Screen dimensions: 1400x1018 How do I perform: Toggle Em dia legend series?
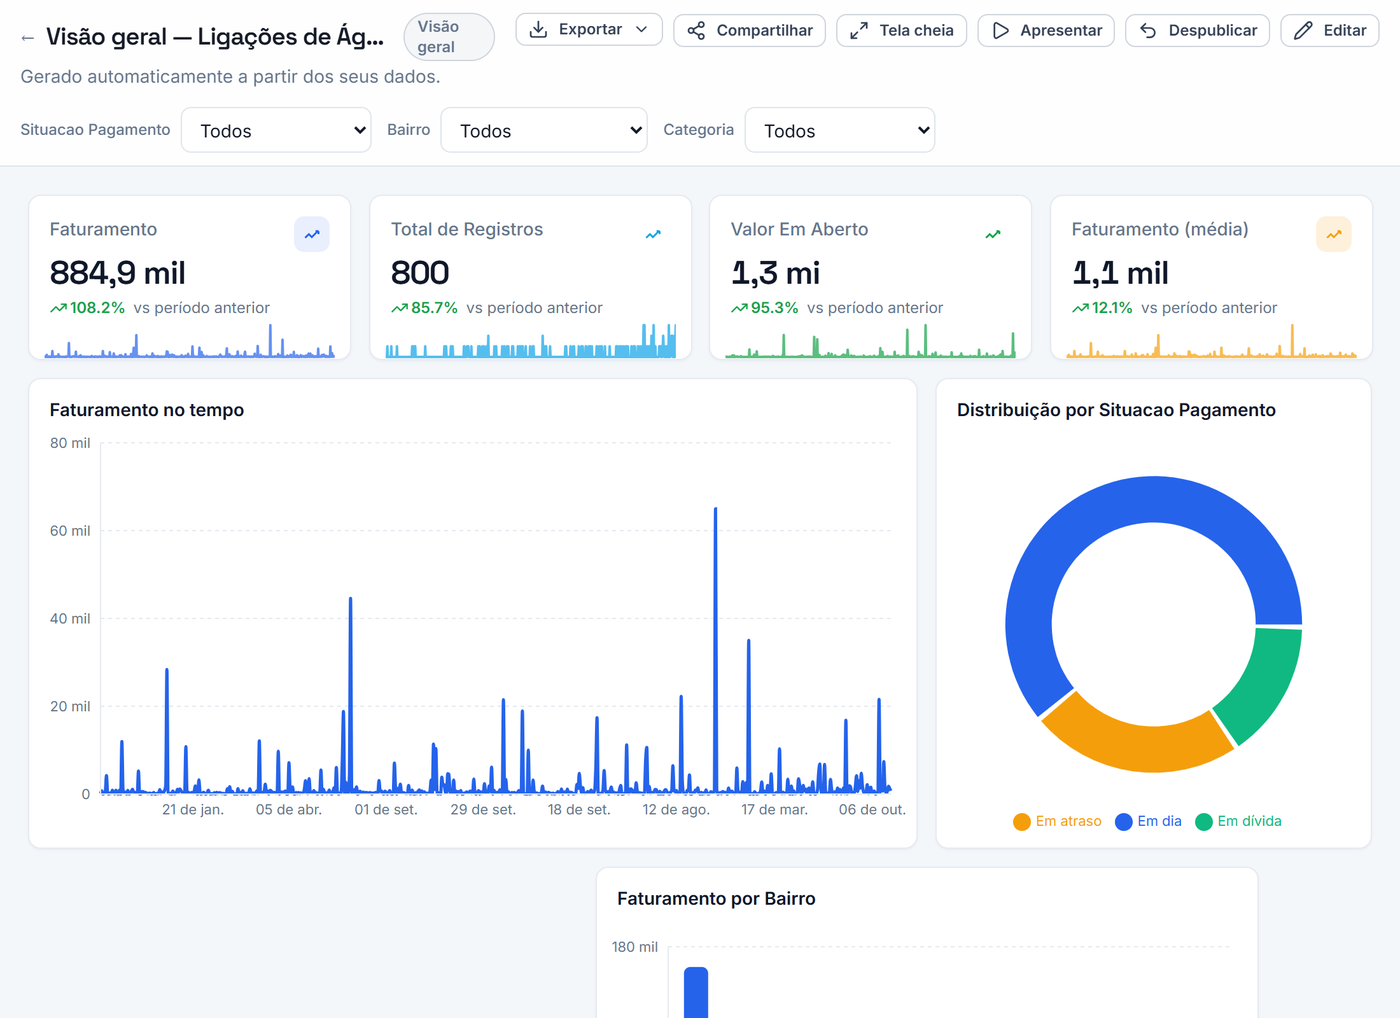click(x=1148, y=821)
